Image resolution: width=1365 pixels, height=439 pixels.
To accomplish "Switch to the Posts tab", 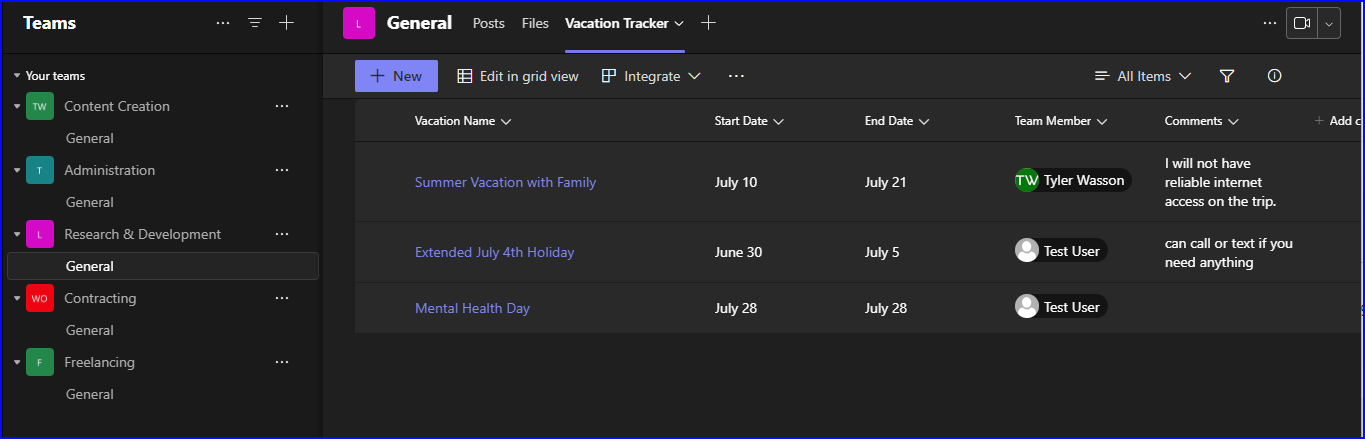I will [x=488, y=23].
